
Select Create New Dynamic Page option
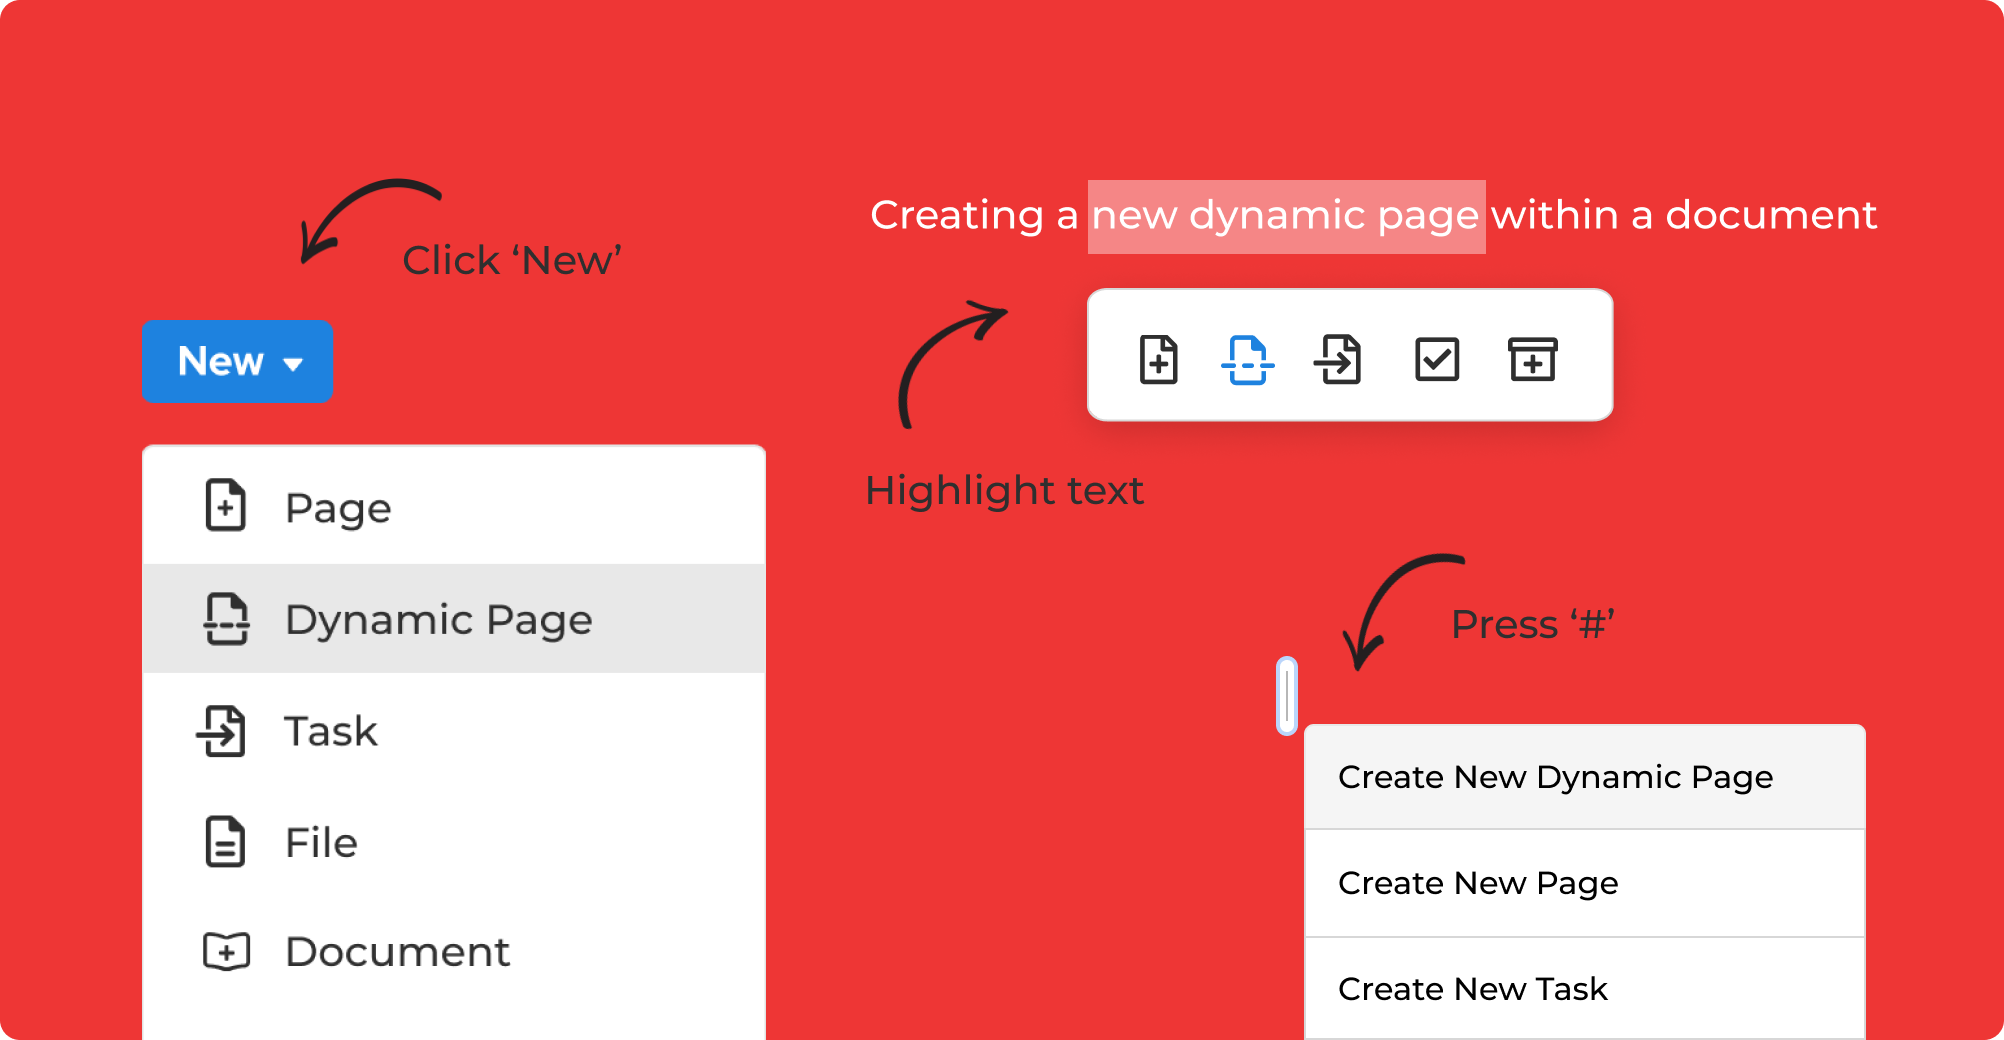click(x=1555, y=777)
